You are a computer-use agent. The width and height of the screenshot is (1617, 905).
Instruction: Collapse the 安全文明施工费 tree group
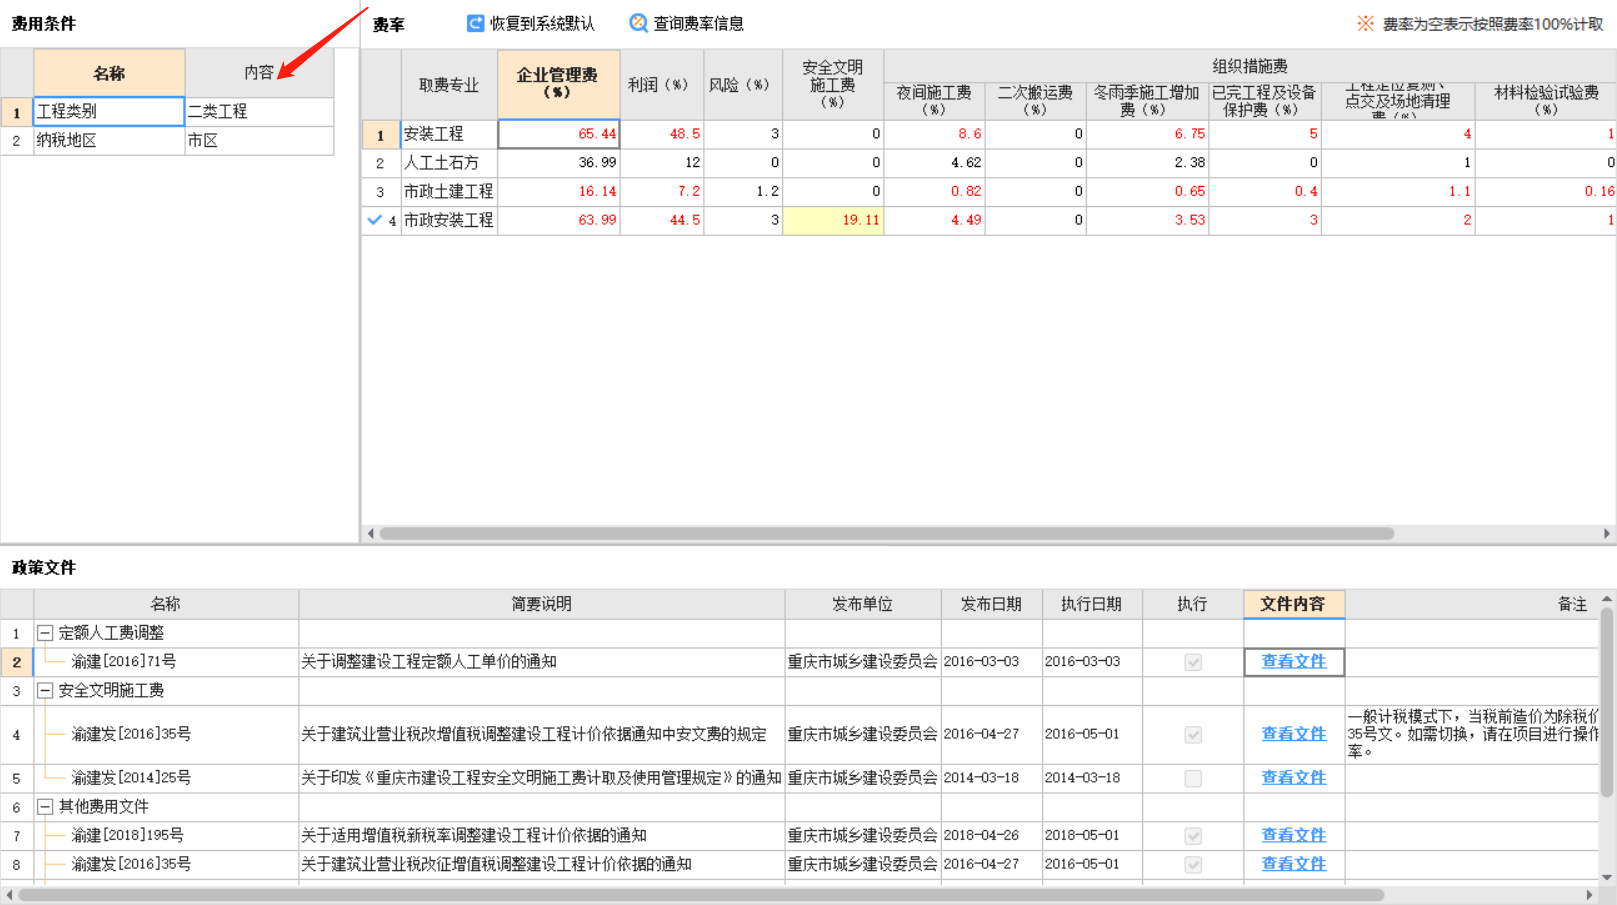[x=45, y=691]
